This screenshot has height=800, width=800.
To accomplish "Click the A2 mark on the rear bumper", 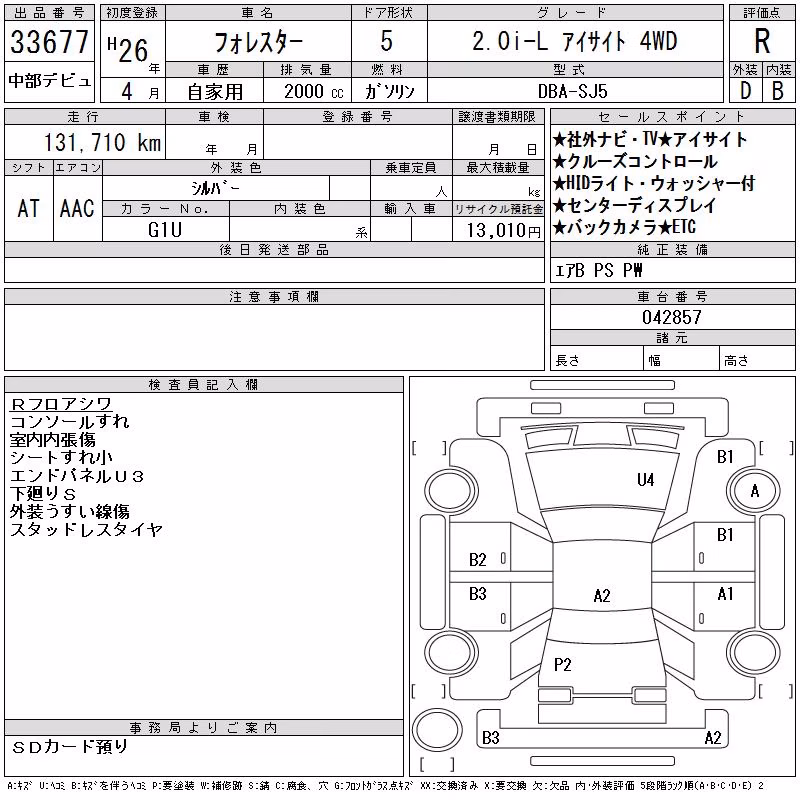I will [x=713, y=738].
